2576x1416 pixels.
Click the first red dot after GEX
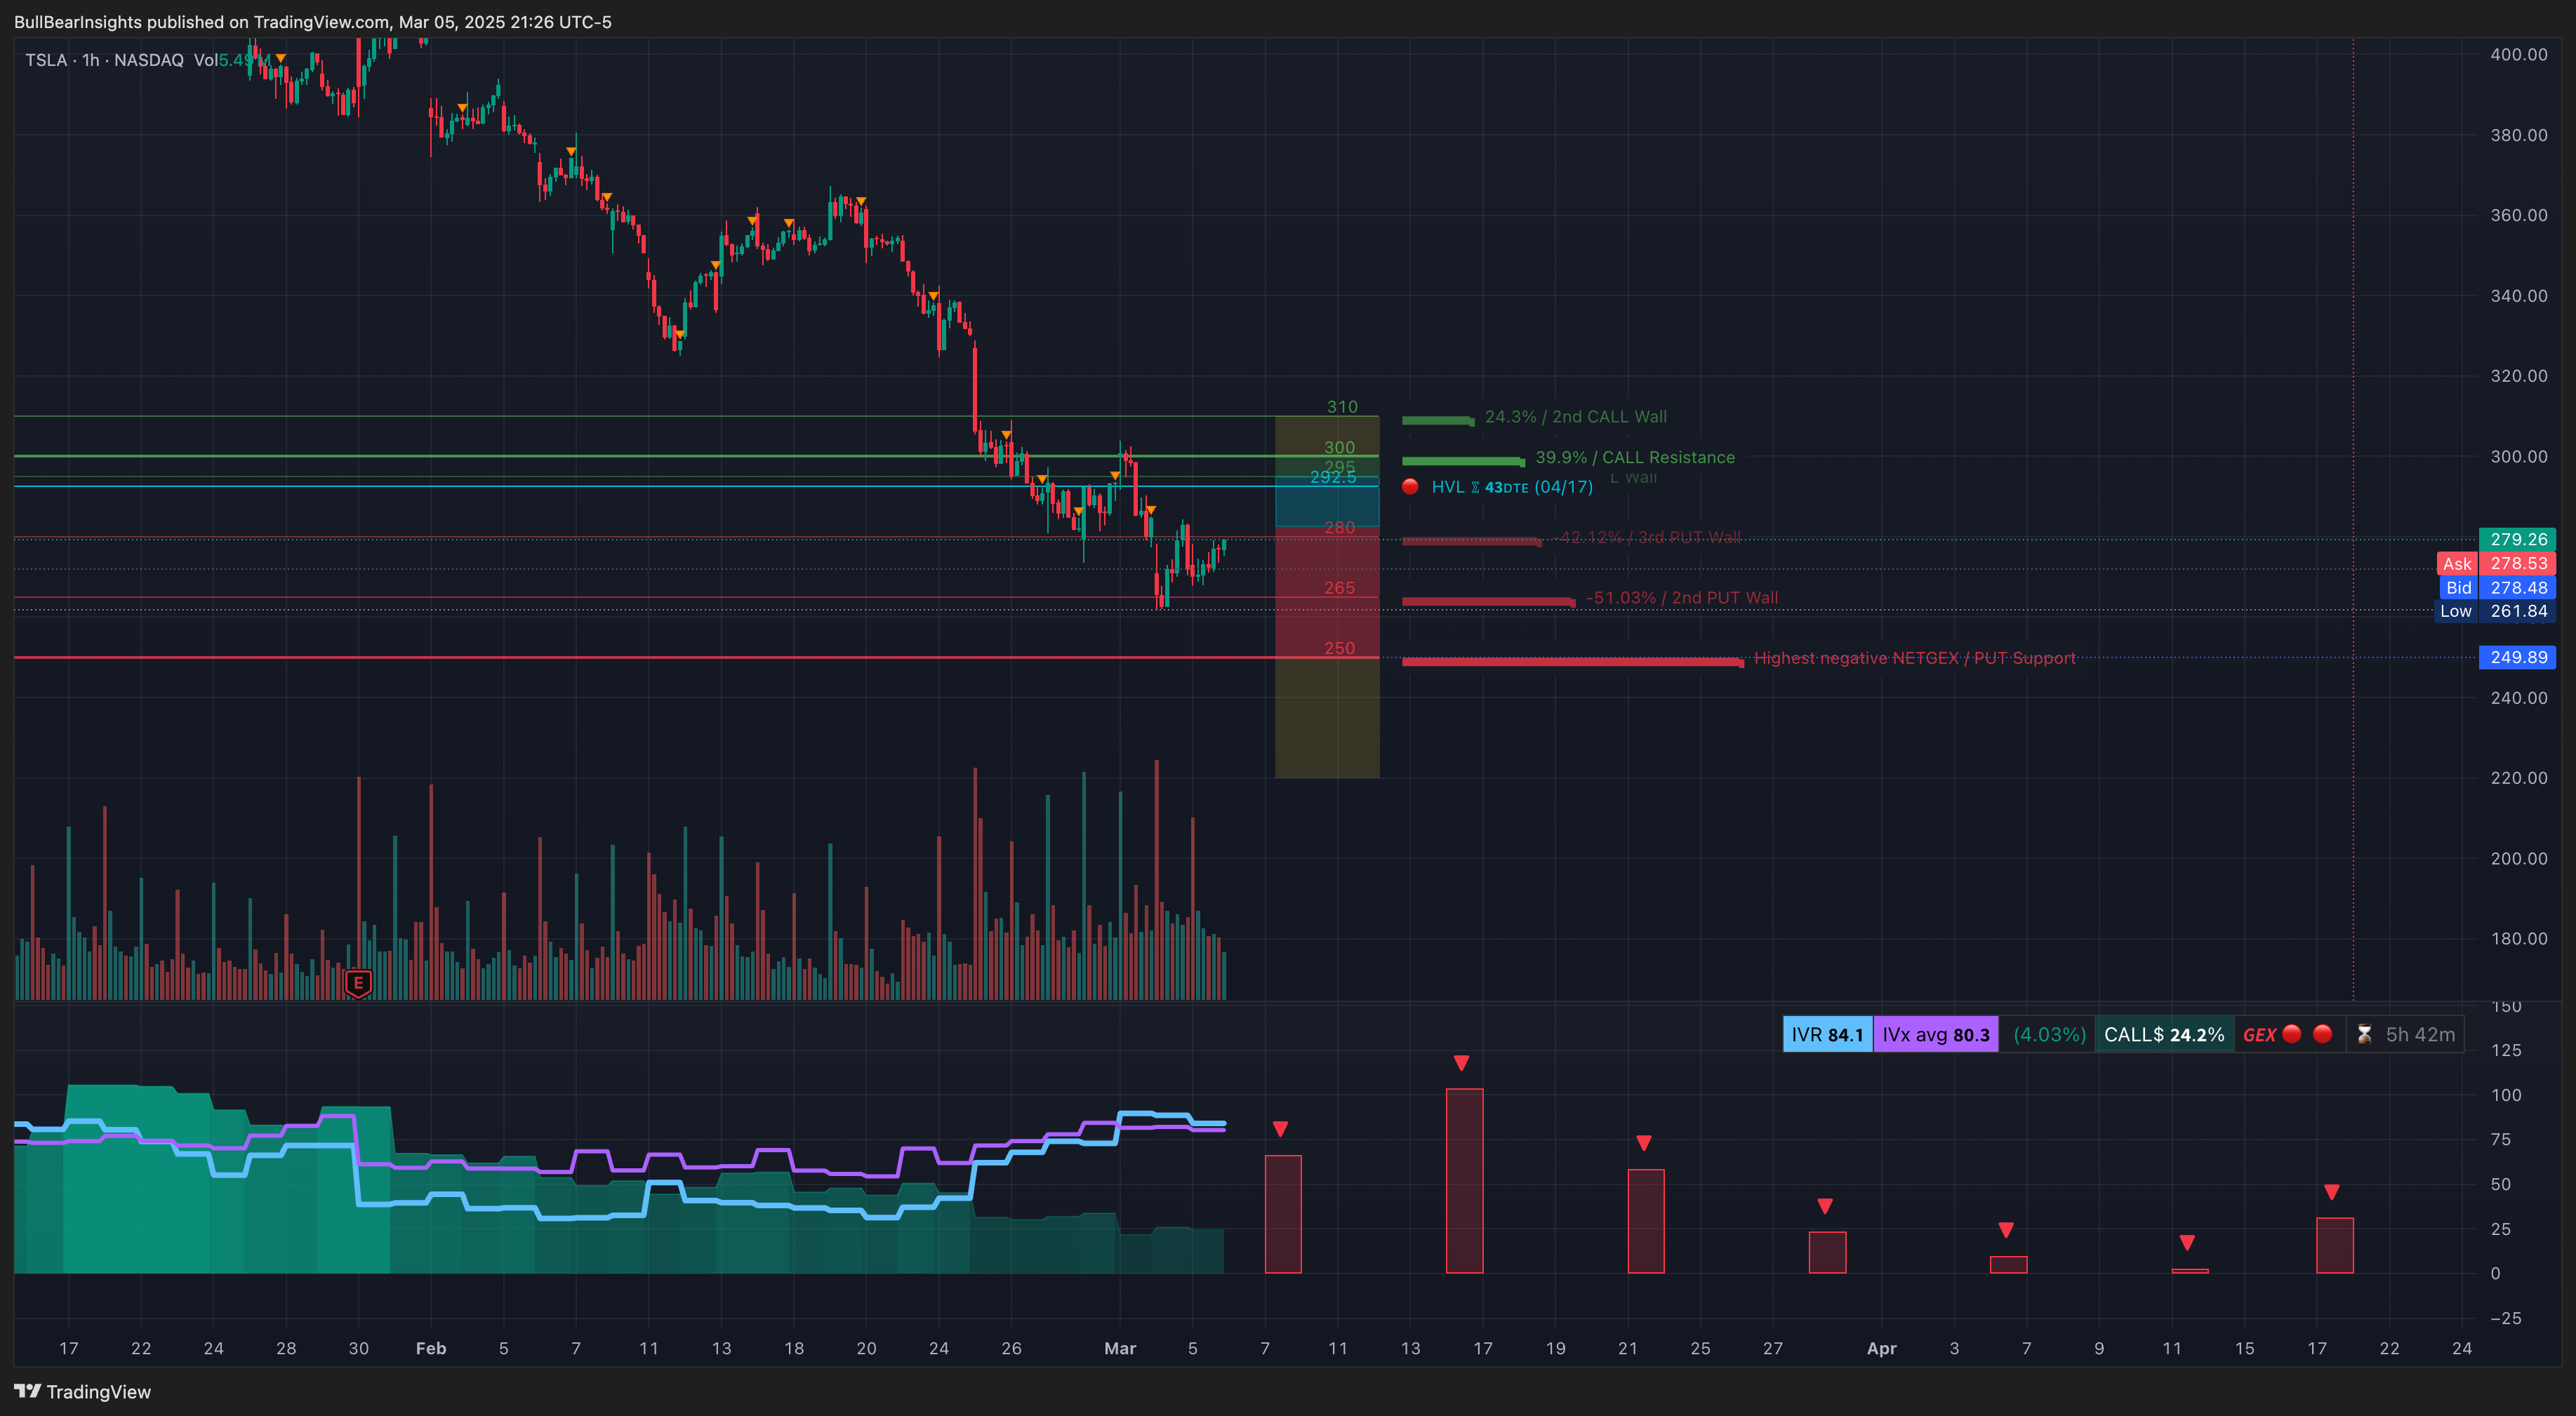click(2292, 1034)
